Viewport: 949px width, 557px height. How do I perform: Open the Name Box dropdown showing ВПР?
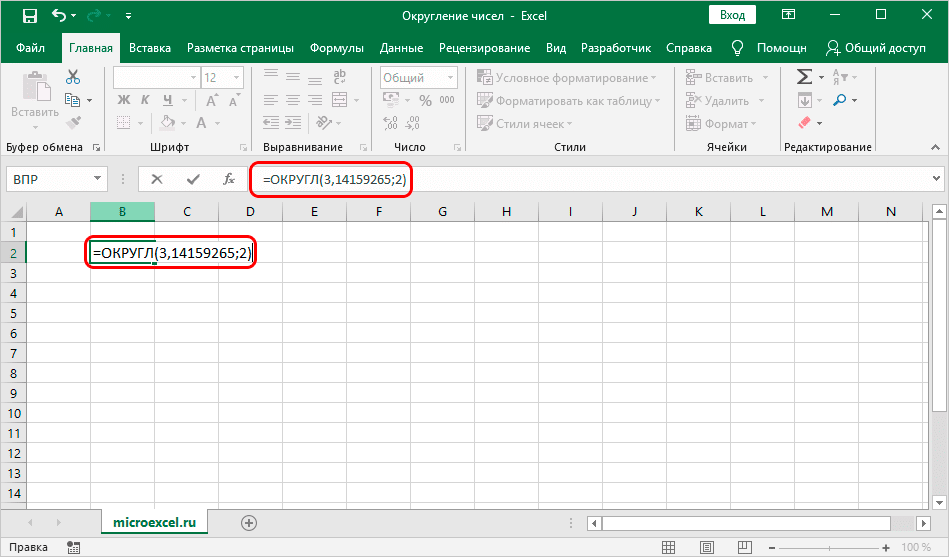coord(98,179)
